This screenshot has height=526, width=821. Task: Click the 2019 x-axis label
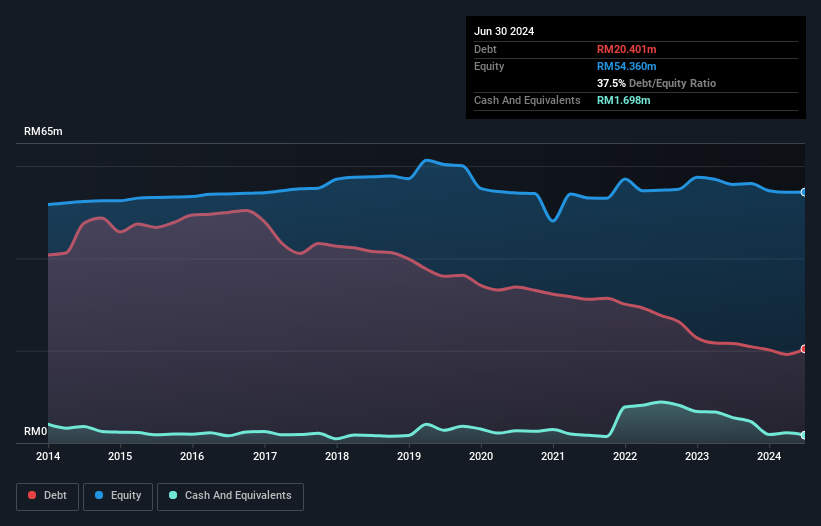tap(409, 456)
